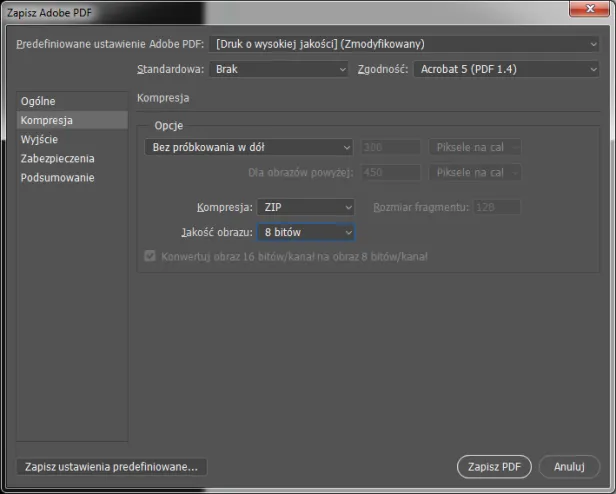Switch to the Wyjście section
Screen dimensions: 616x494
72,140
